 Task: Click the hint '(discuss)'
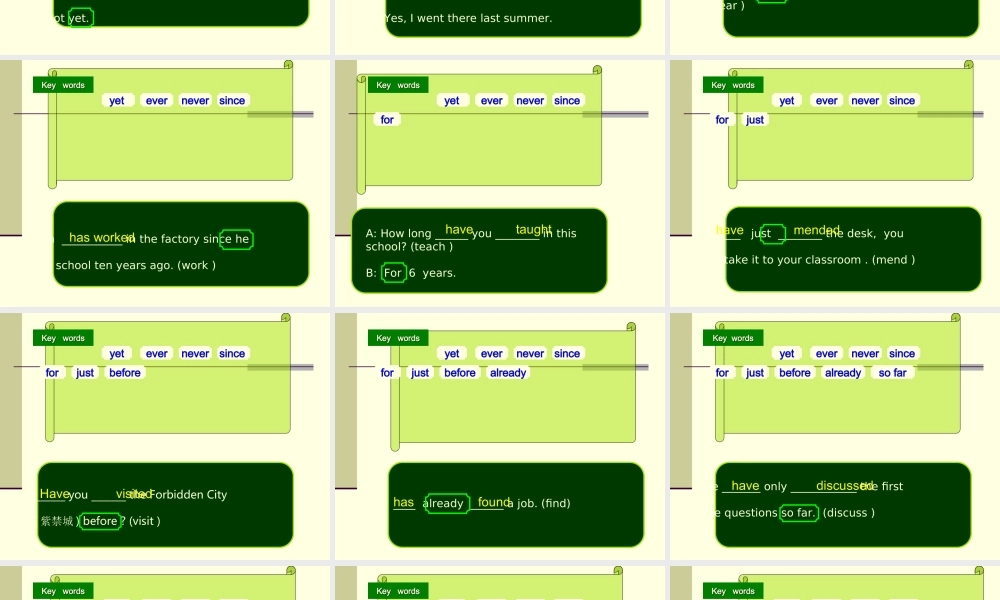click(849, 513)
